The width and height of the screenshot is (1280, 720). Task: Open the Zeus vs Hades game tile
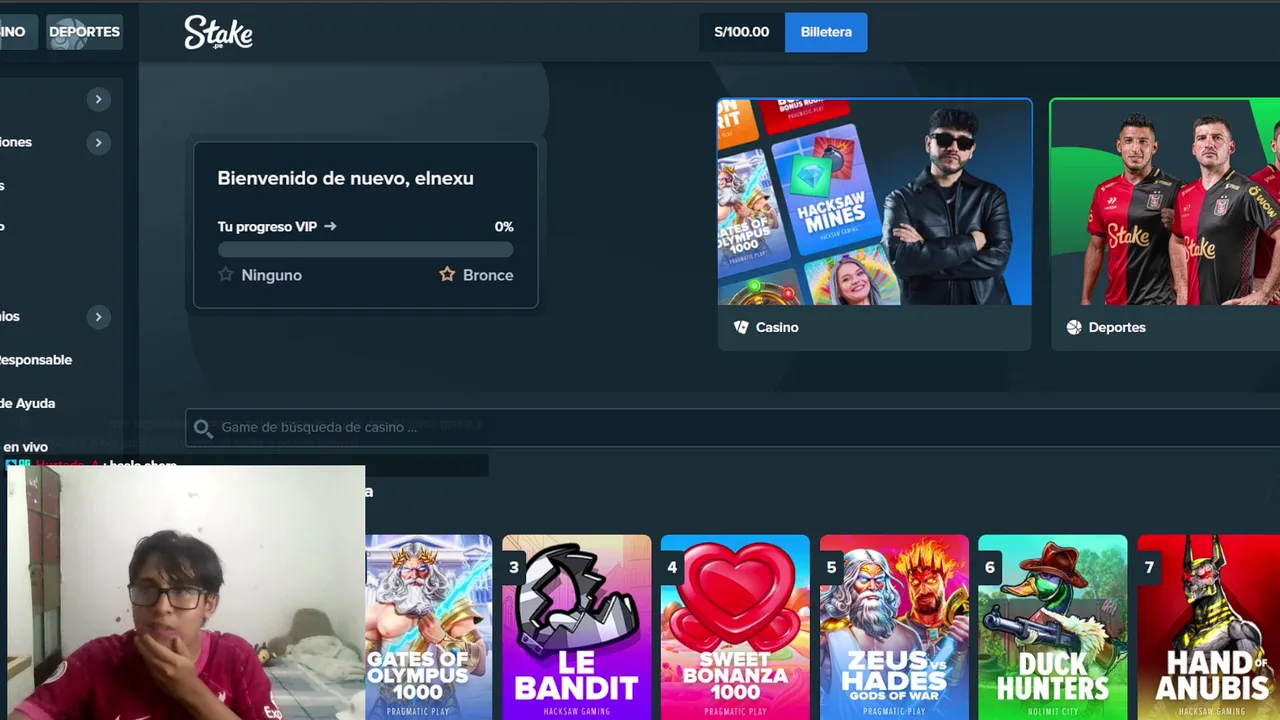894,627
